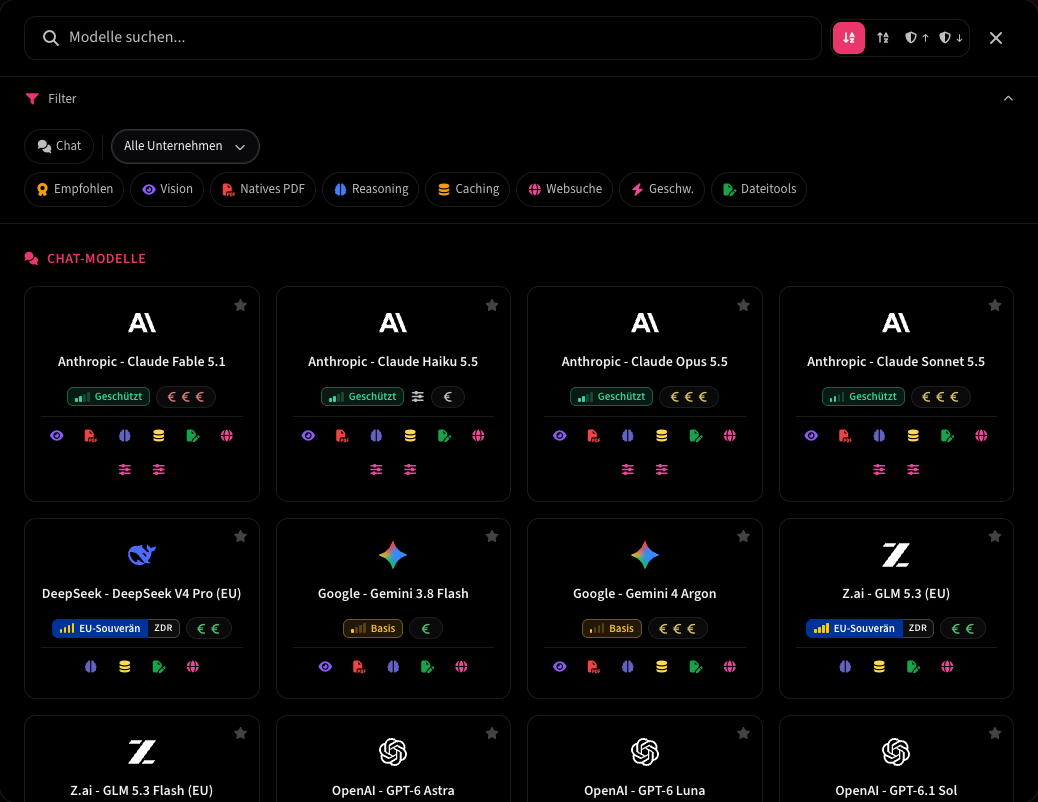Star the GPT-6 Luna model
The height and width of the screenshot is (802, 1038).
743,733
